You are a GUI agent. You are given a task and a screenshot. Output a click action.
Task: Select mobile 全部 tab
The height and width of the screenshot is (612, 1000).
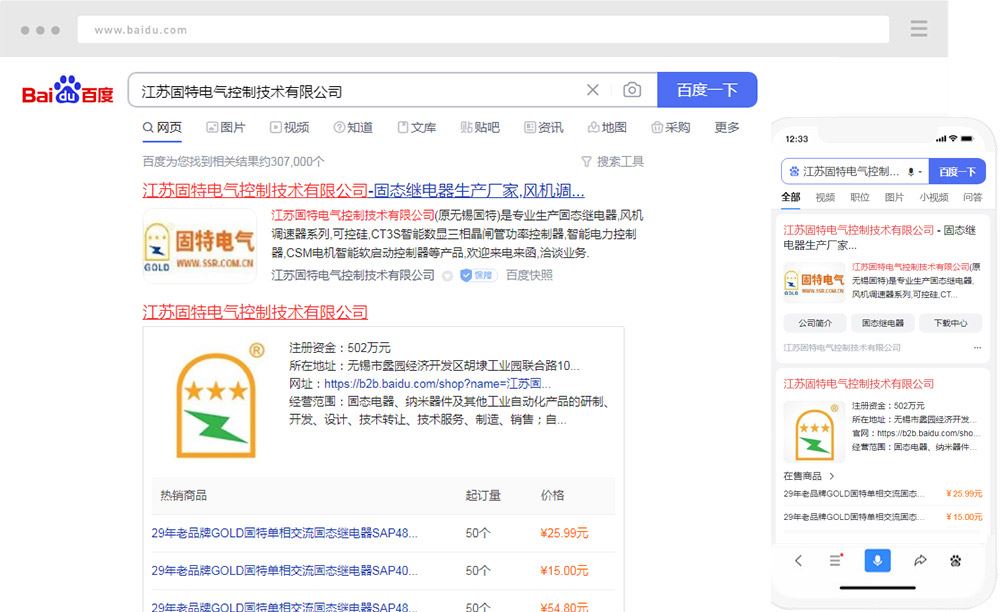click(x=791, y=197)
